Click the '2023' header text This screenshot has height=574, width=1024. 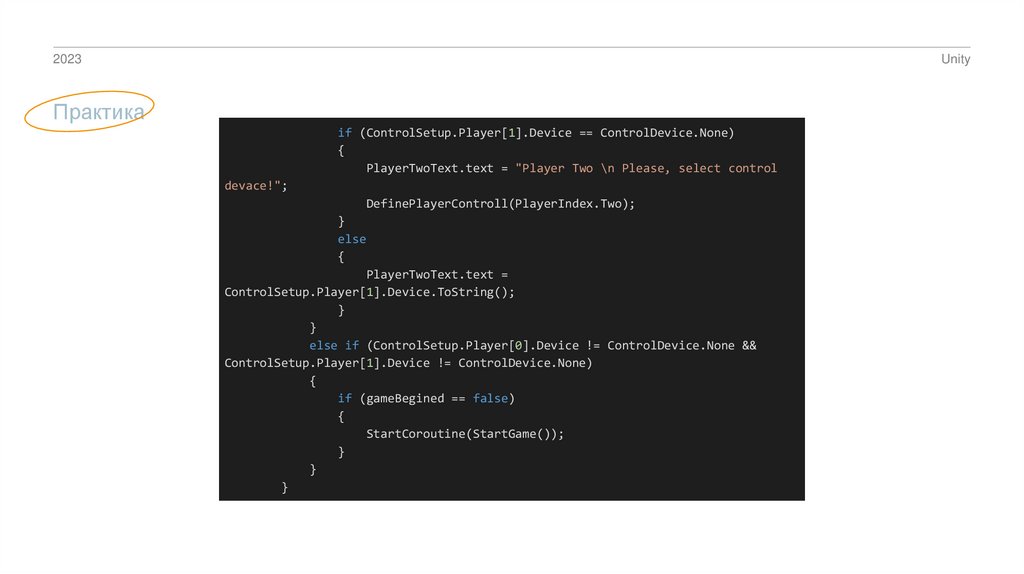point(67,59)
